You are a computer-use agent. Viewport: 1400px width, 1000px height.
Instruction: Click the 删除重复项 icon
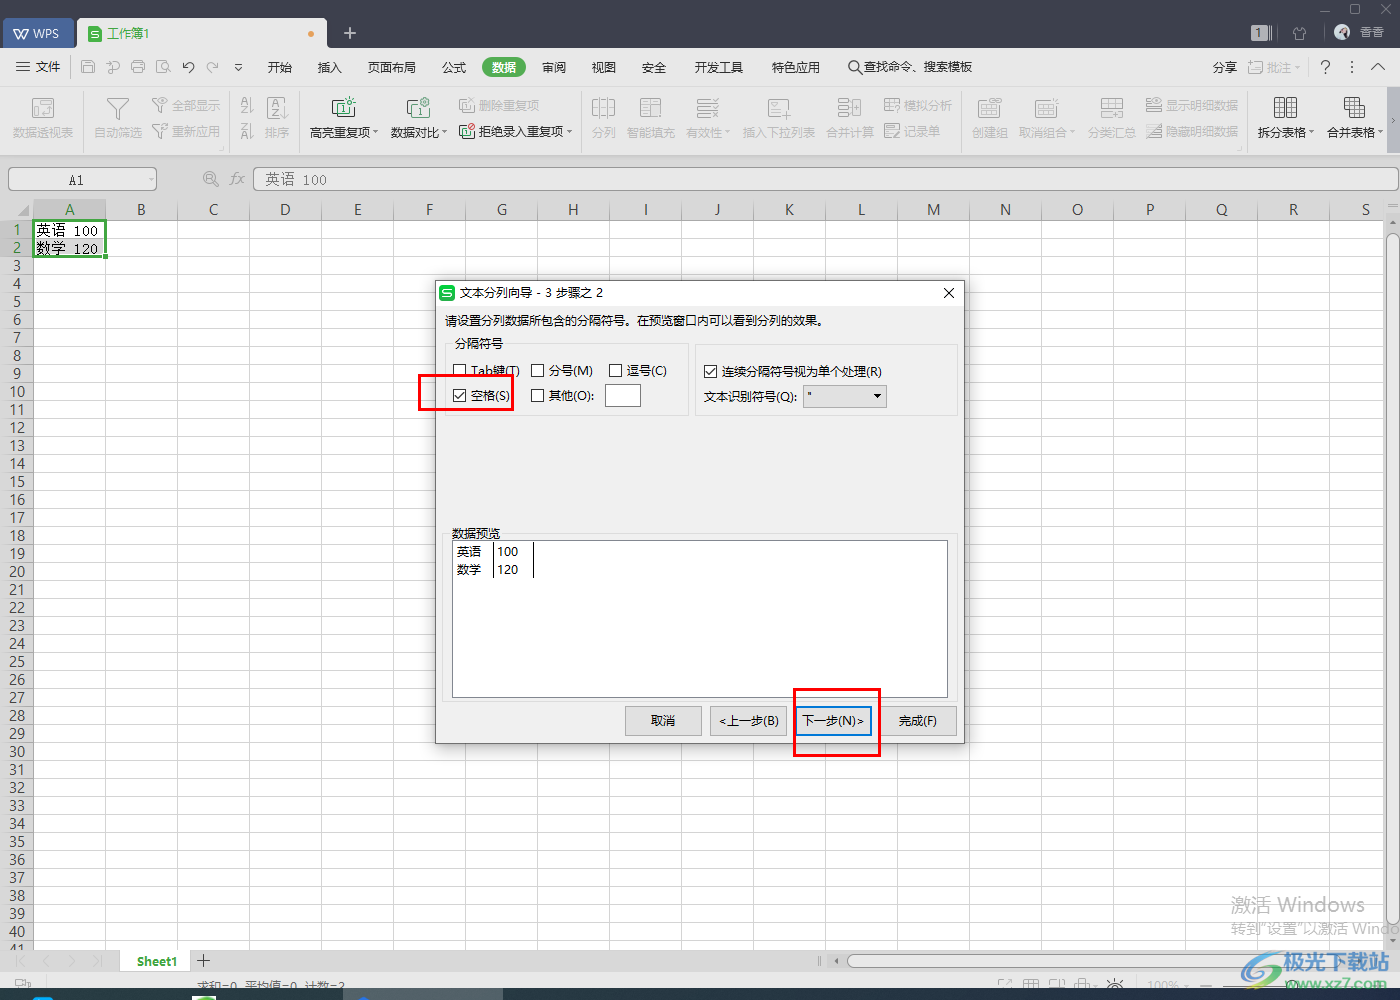466,105
